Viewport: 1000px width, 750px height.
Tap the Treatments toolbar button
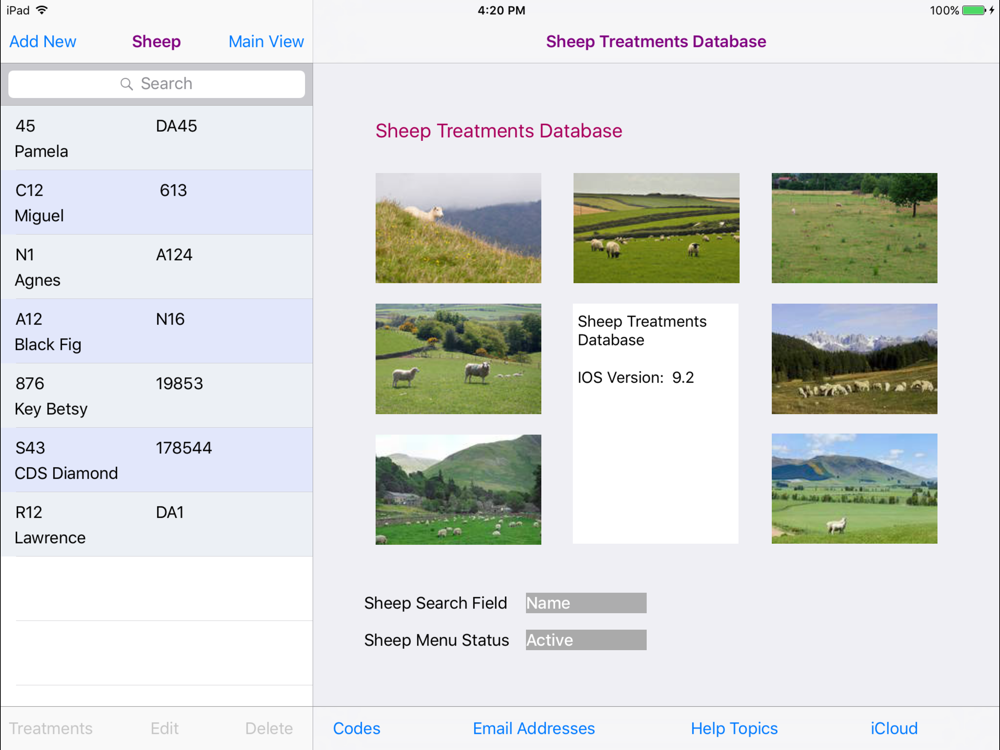(x=51, y=728)
